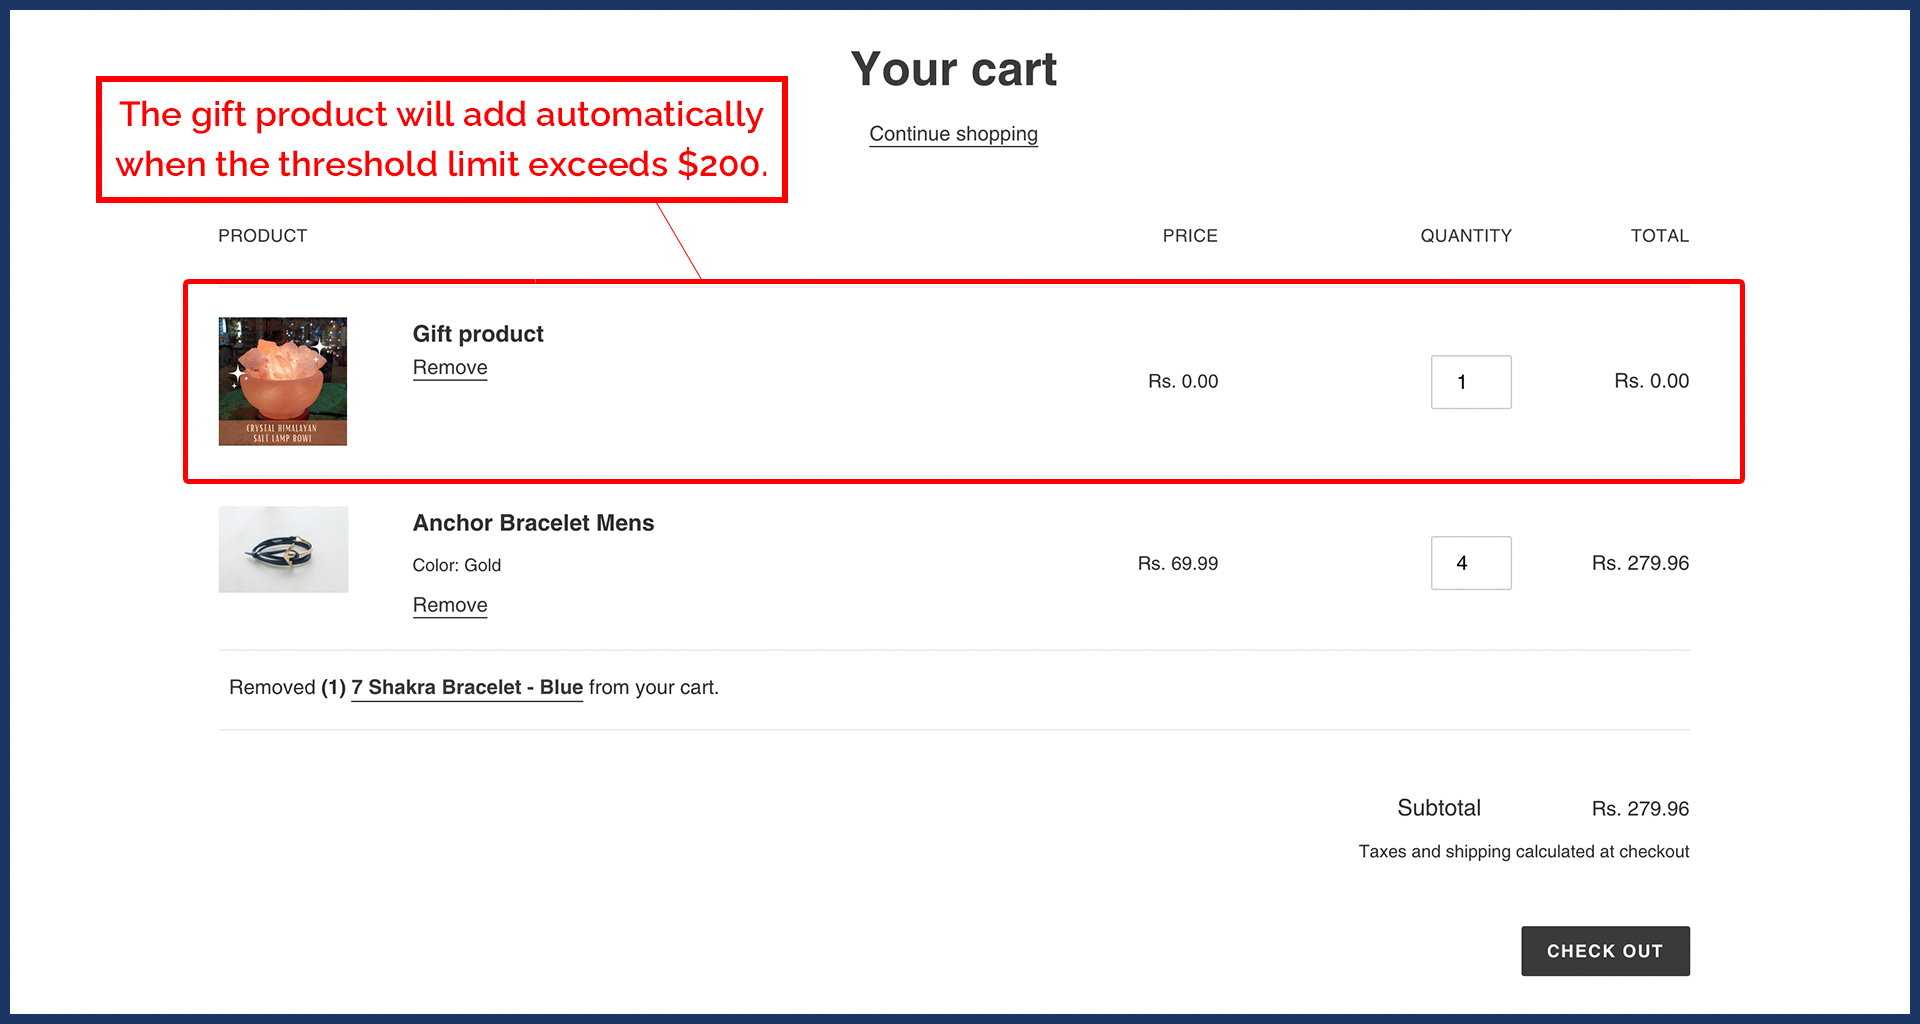Click the Your cart heading
Image resolution: width=1920 pixels, height=1024 pixels.
(x=953, y=70)
